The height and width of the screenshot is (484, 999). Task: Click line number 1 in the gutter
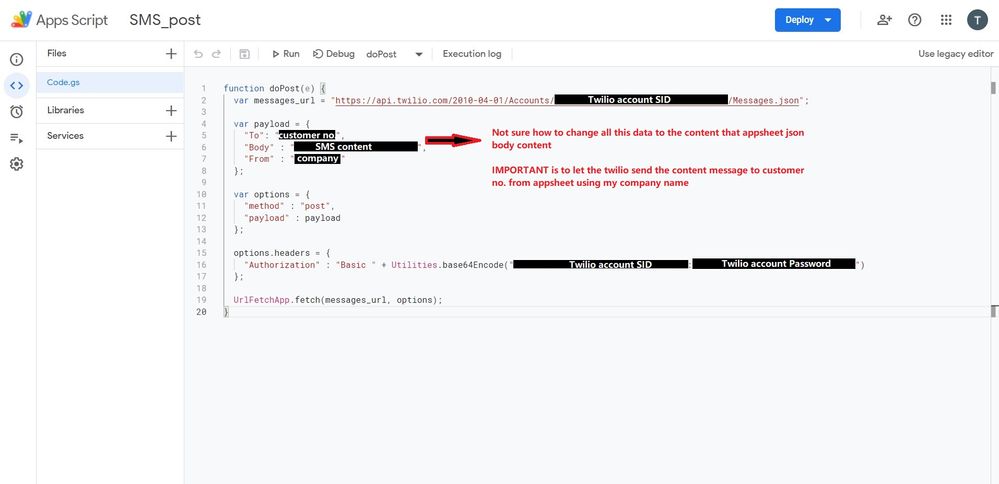click(203, 89)
